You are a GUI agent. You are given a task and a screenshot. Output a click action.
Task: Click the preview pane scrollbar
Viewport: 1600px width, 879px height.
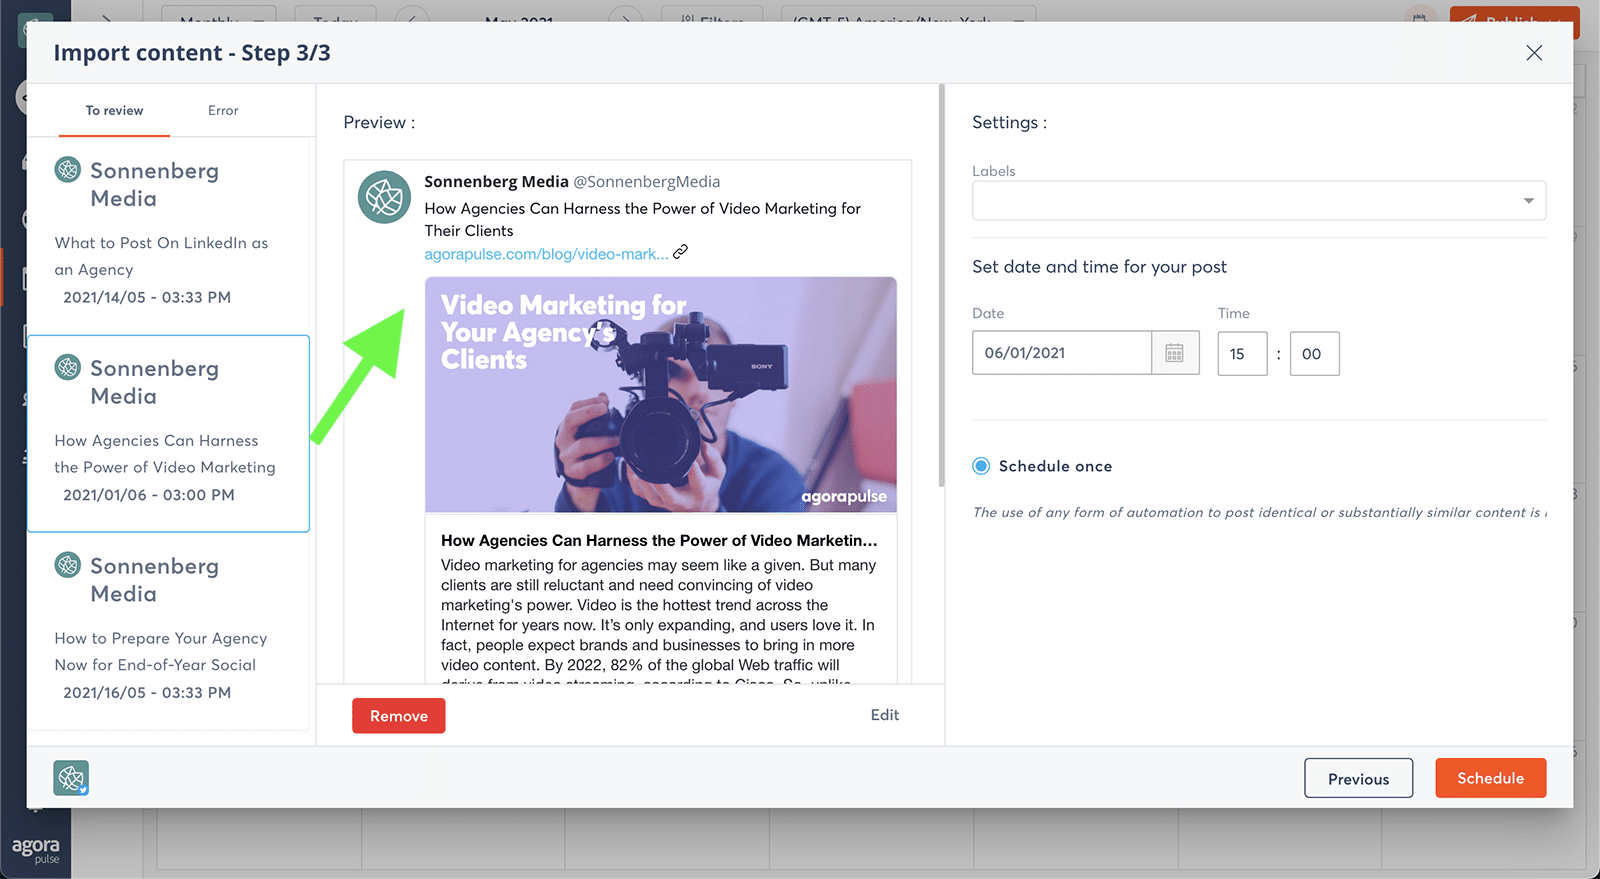[x=941, y=286]
